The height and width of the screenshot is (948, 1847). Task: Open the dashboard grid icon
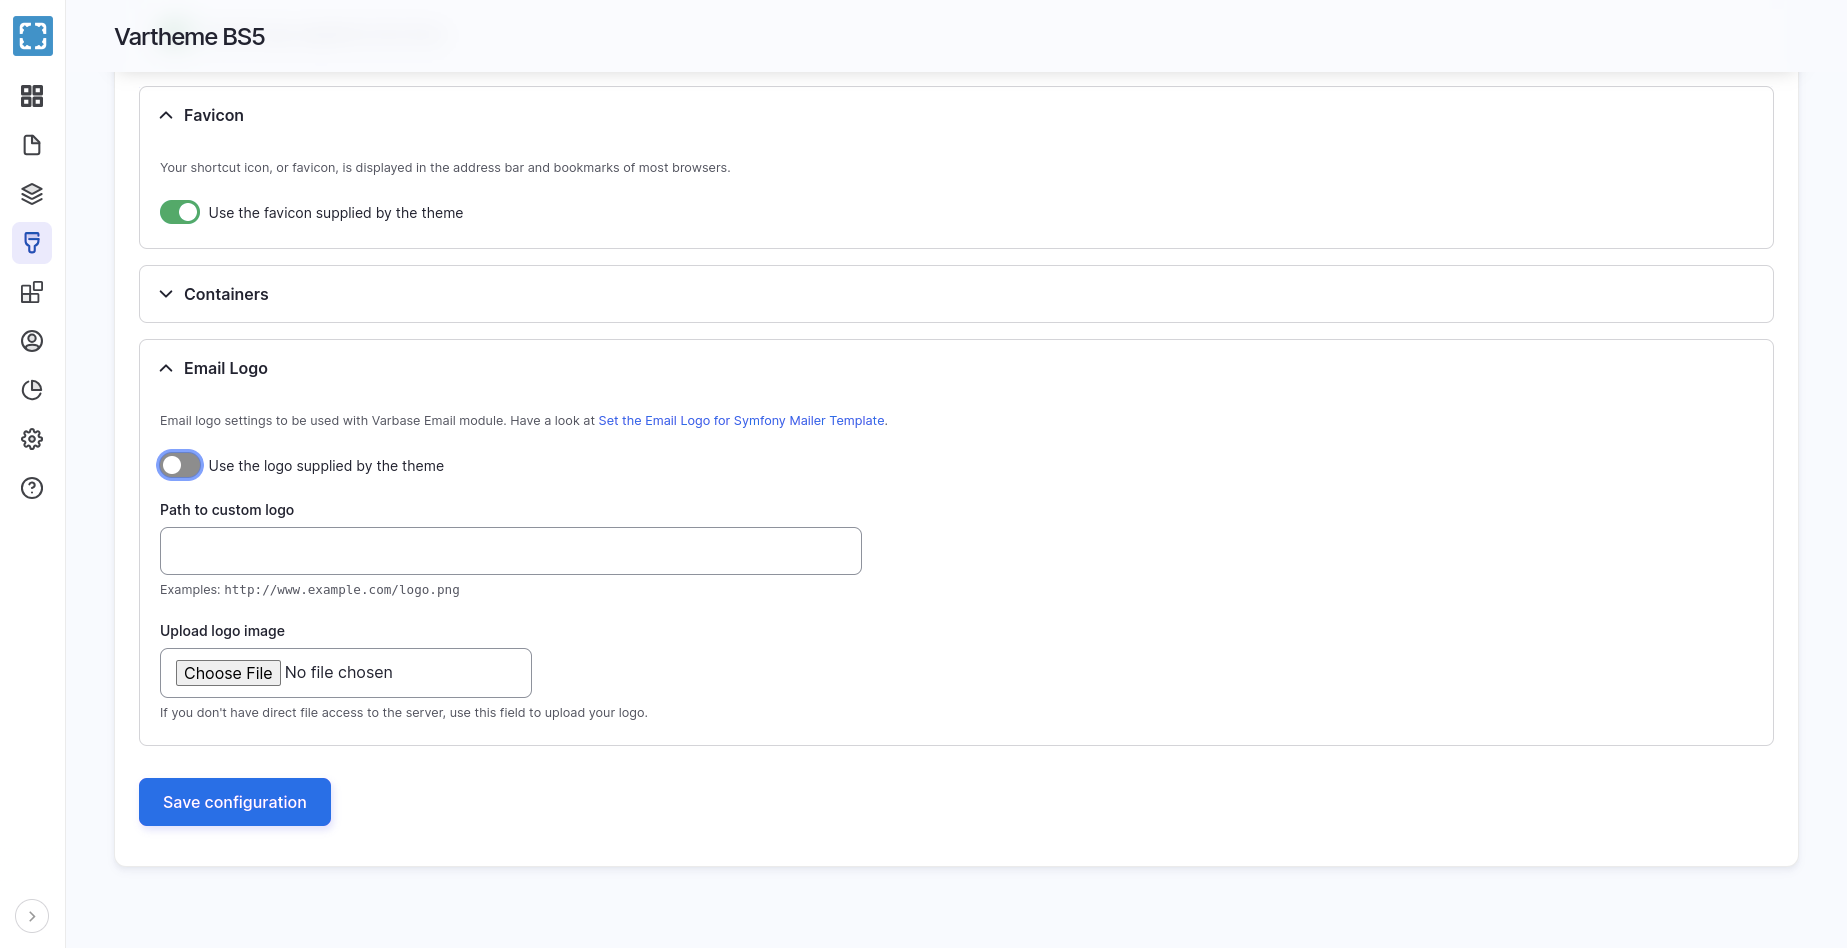pos(32,96)
